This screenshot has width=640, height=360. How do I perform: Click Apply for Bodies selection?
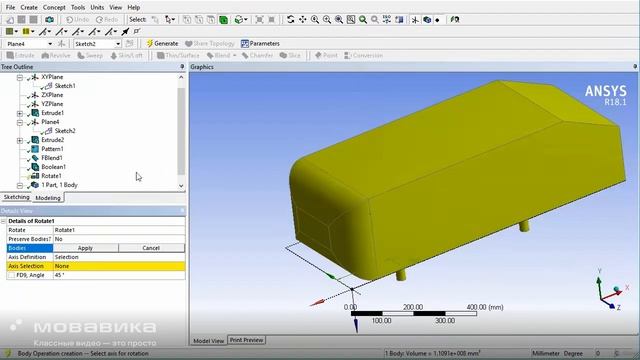[85, 248]
